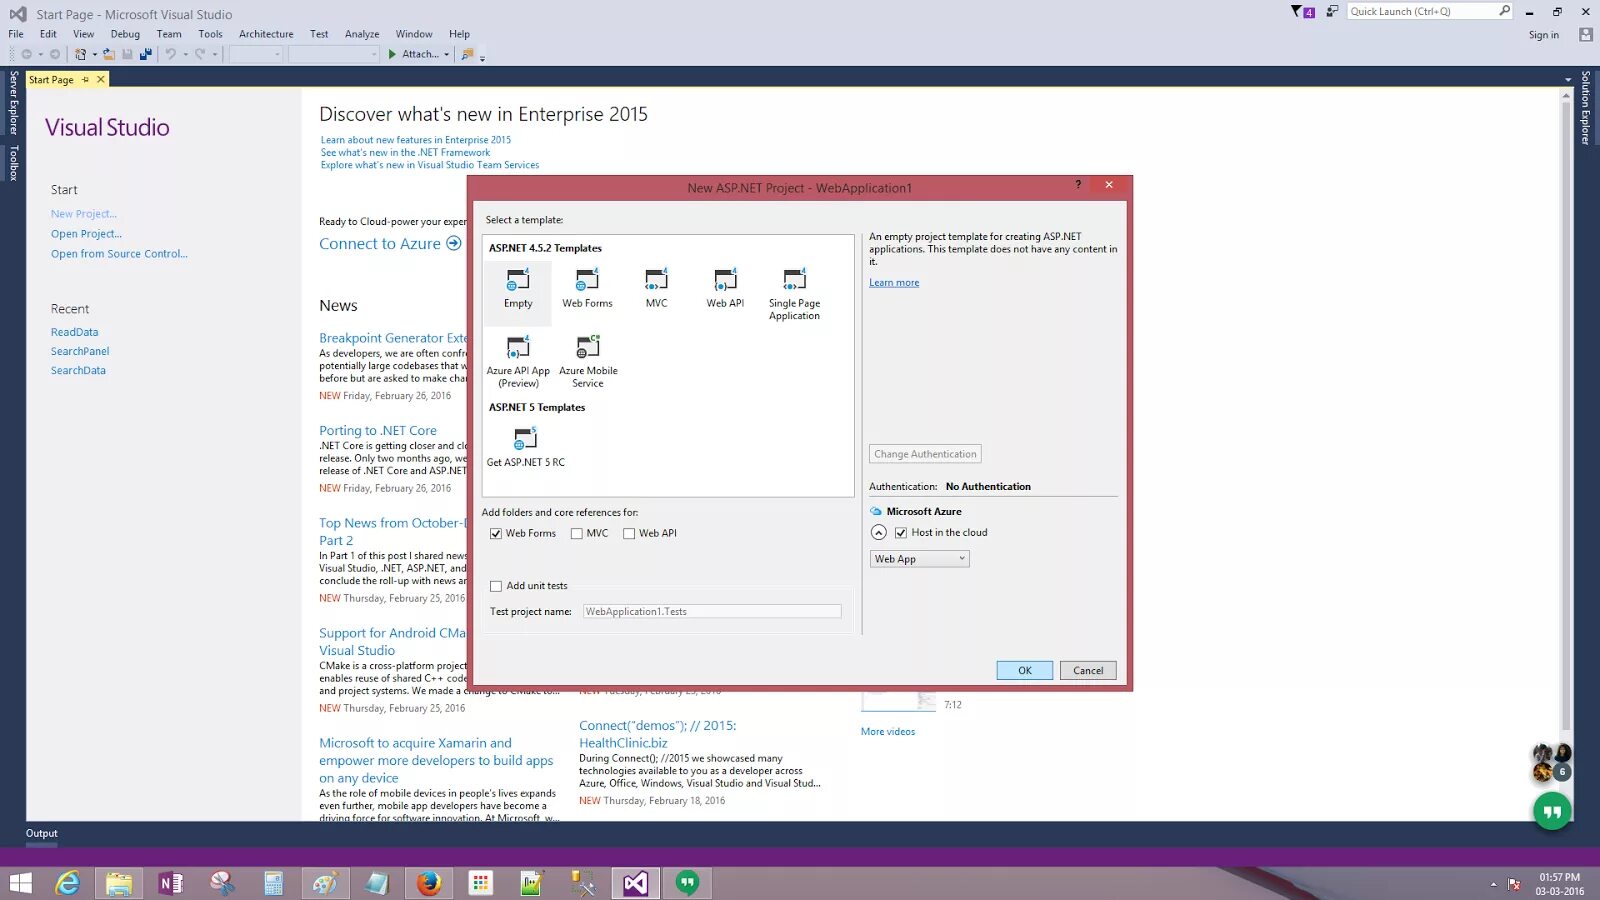The width and height of the screenshot is (1600, 900).
Task: Open the File menu
Action: (16, 34)
